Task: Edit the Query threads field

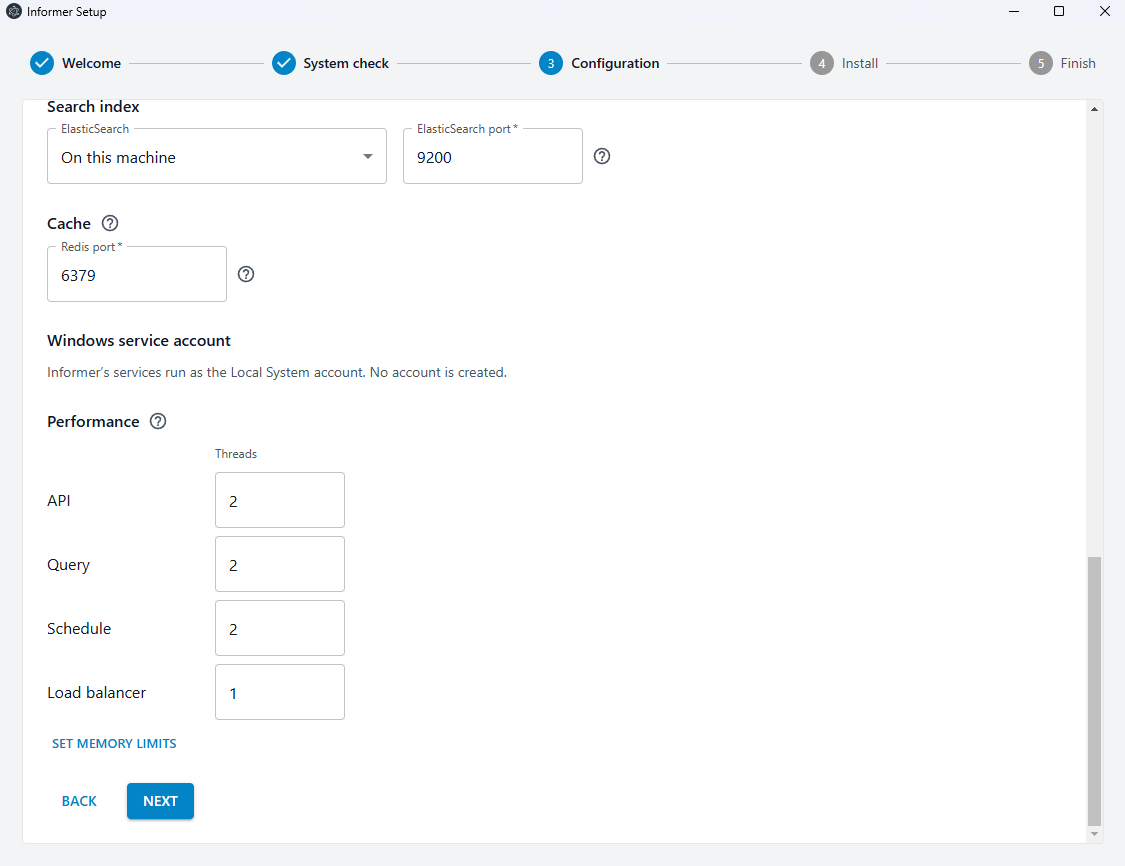Action: pyautogui.click(x=280, y=564)
